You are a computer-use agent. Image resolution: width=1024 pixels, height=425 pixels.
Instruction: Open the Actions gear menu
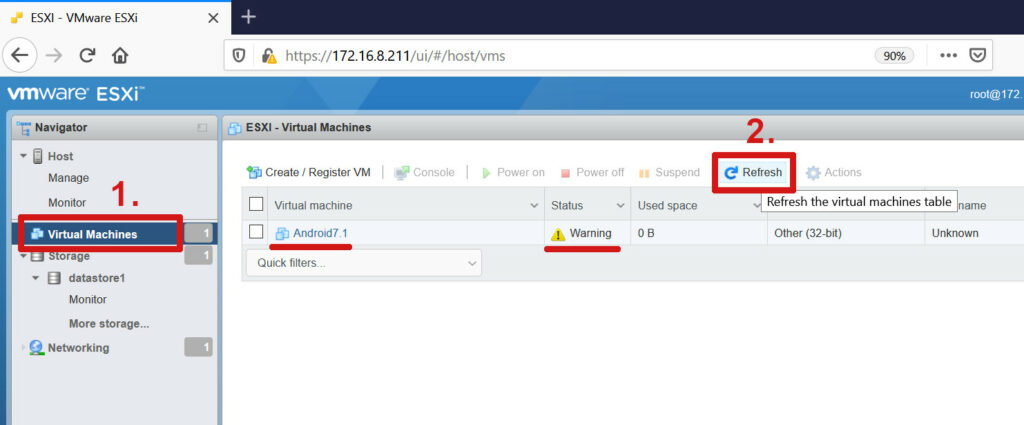click(833, 173)
